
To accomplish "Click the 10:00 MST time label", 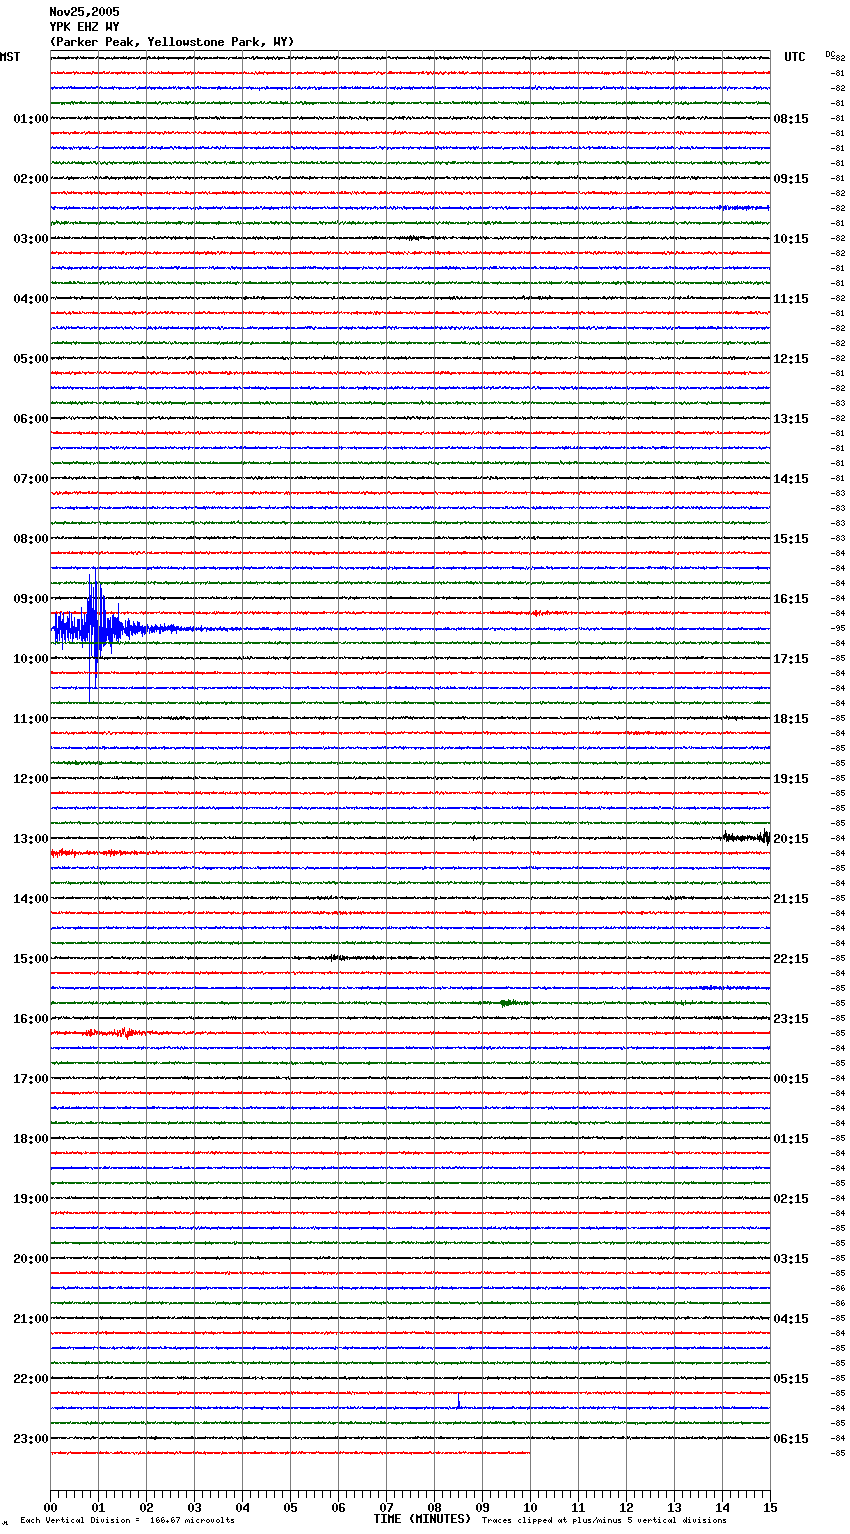I will 31,659.
